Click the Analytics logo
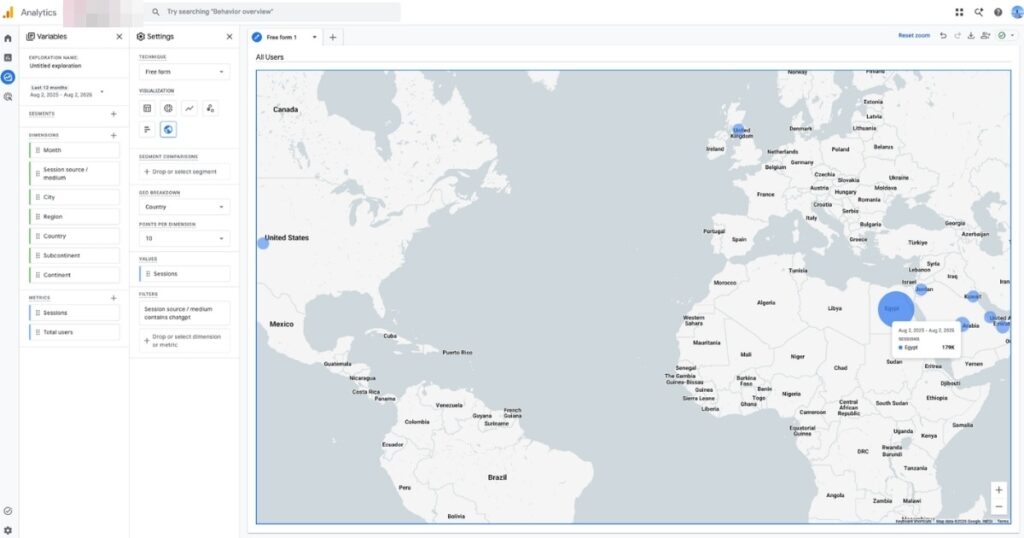 pos(8,12)
